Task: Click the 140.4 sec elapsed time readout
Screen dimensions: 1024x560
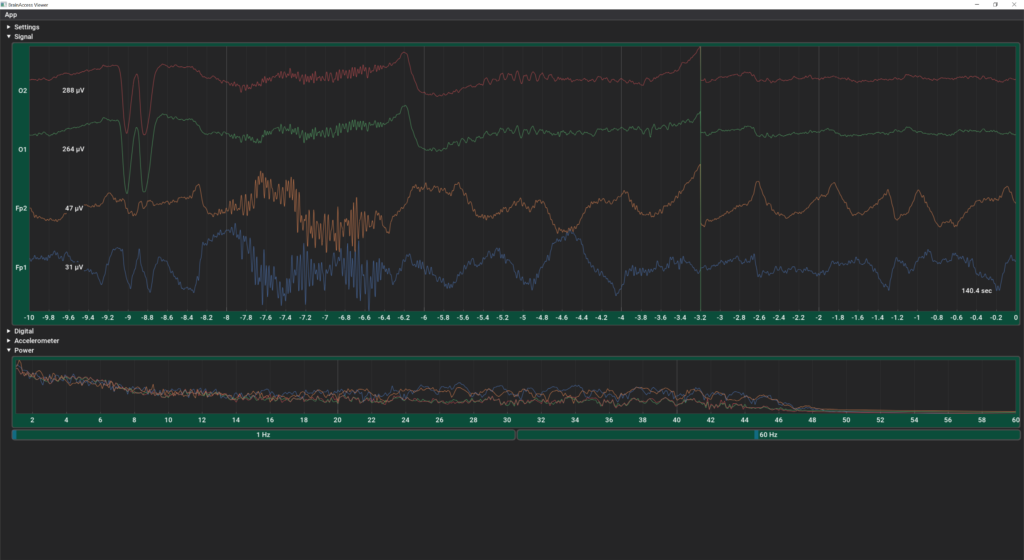Action: click(x=976, y=291)
